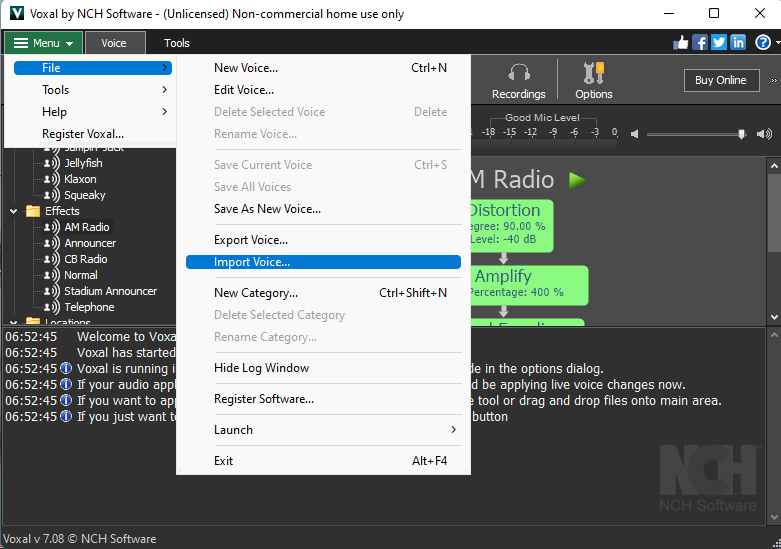Screen dimensions: 781x549
Task: Select Import Voice... menu item
Action: pyautogui.click(x=323, y=262)
